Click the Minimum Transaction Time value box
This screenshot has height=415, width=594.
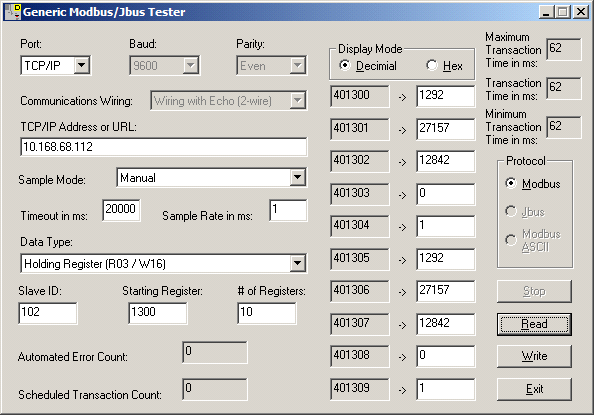coord(564,127)
